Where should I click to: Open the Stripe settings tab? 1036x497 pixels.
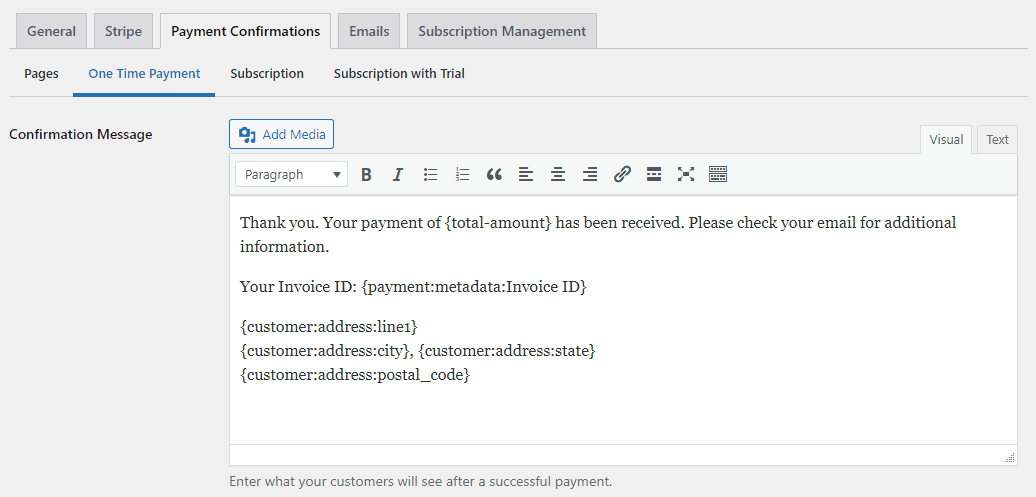pos(123,31)
